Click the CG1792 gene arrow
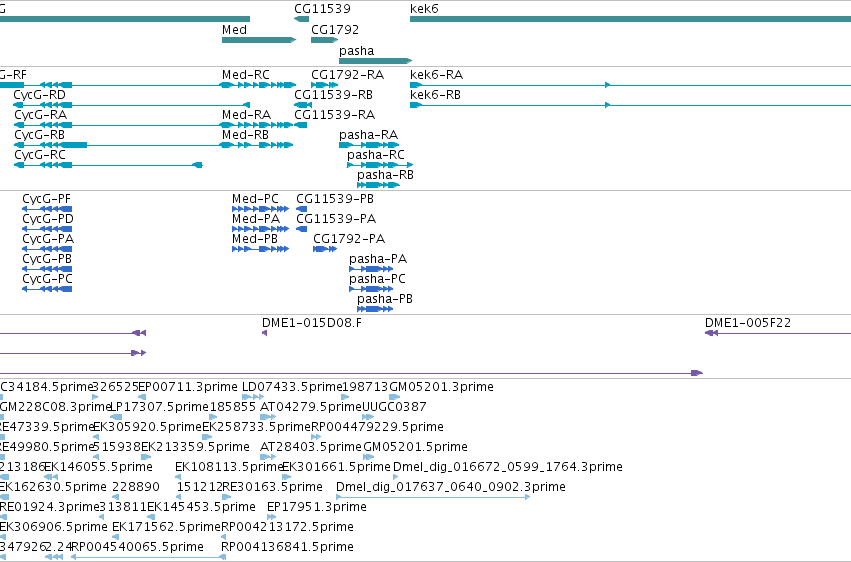This screenshot has width=851, height=562. [x=325, y=40]
